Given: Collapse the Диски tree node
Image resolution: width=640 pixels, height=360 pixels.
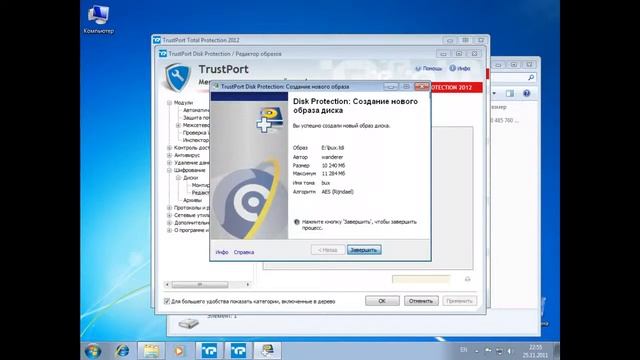Looking at the screenshot, I should click(x=178, y=178).
